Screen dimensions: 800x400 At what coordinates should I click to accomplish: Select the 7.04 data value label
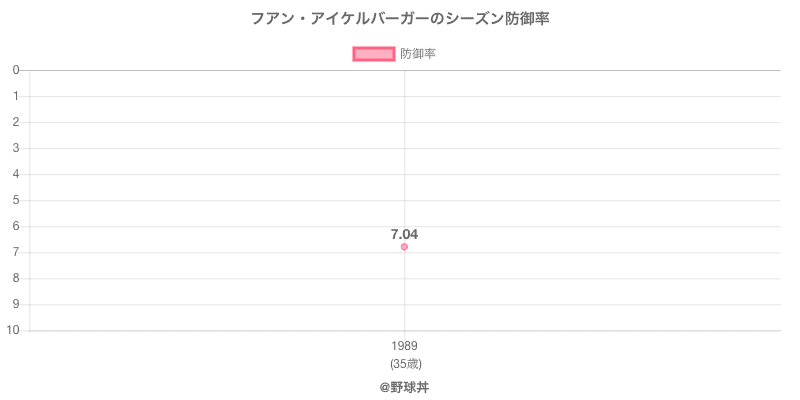pyautogui.click(x=404, y=234)
